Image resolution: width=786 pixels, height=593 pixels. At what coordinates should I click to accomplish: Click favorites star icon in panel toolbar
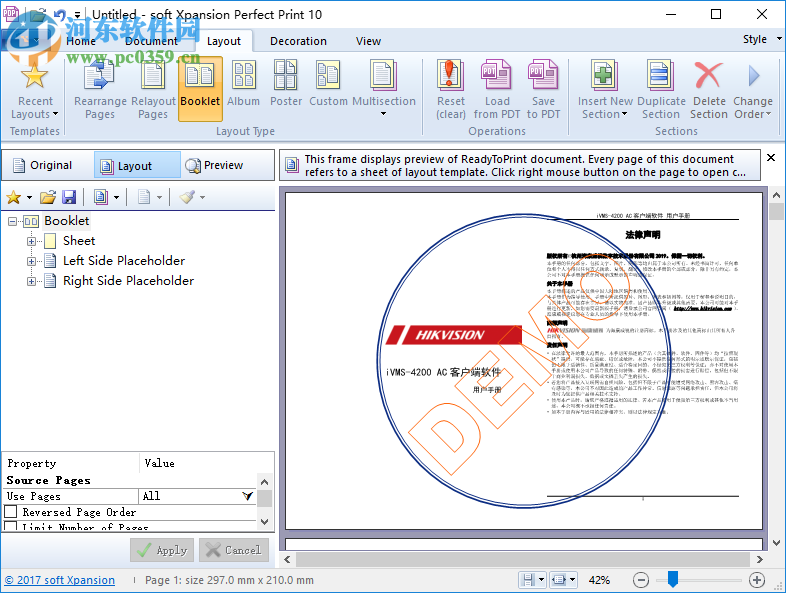click(14, 197)
